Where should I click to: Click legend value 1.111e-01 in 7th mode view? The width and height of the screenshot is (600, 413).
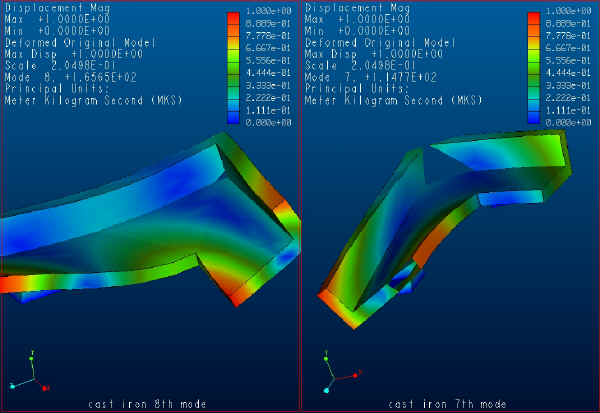pyautogui.click(x=568, y=110)
